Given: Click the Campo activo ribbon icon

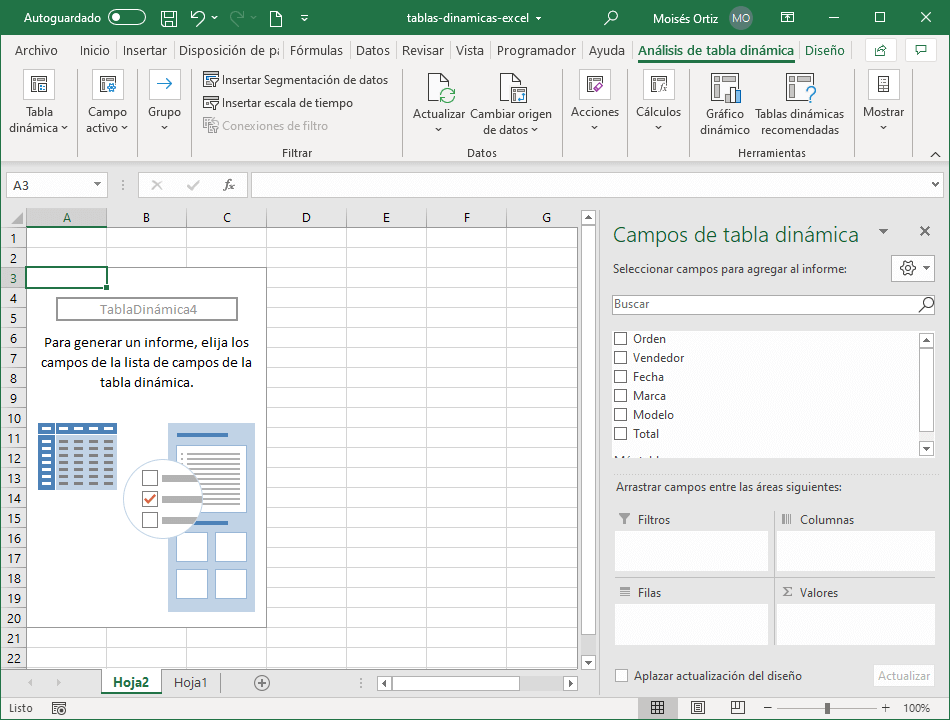Looking at the screenshot, I should point(107,85).
